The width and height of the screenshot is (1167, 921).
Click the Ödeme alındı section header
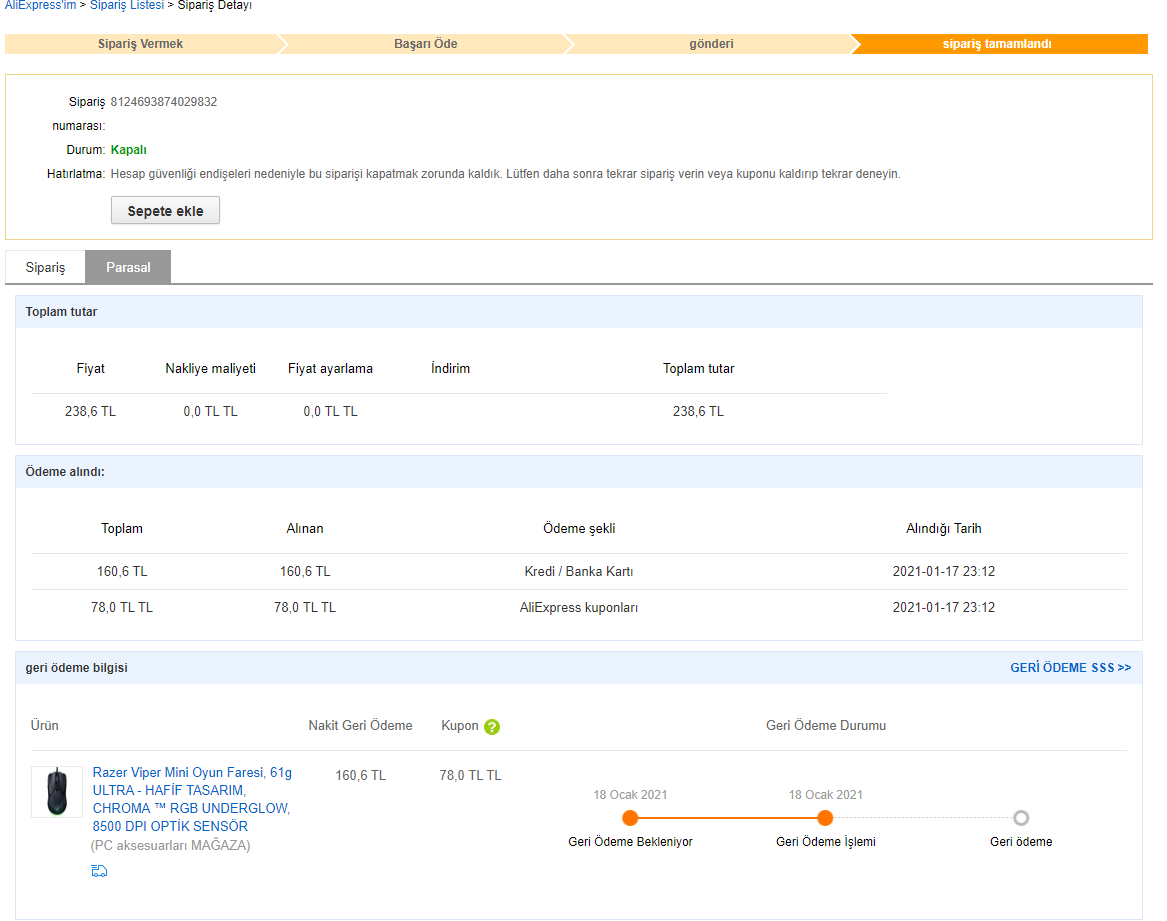point(579,472)
